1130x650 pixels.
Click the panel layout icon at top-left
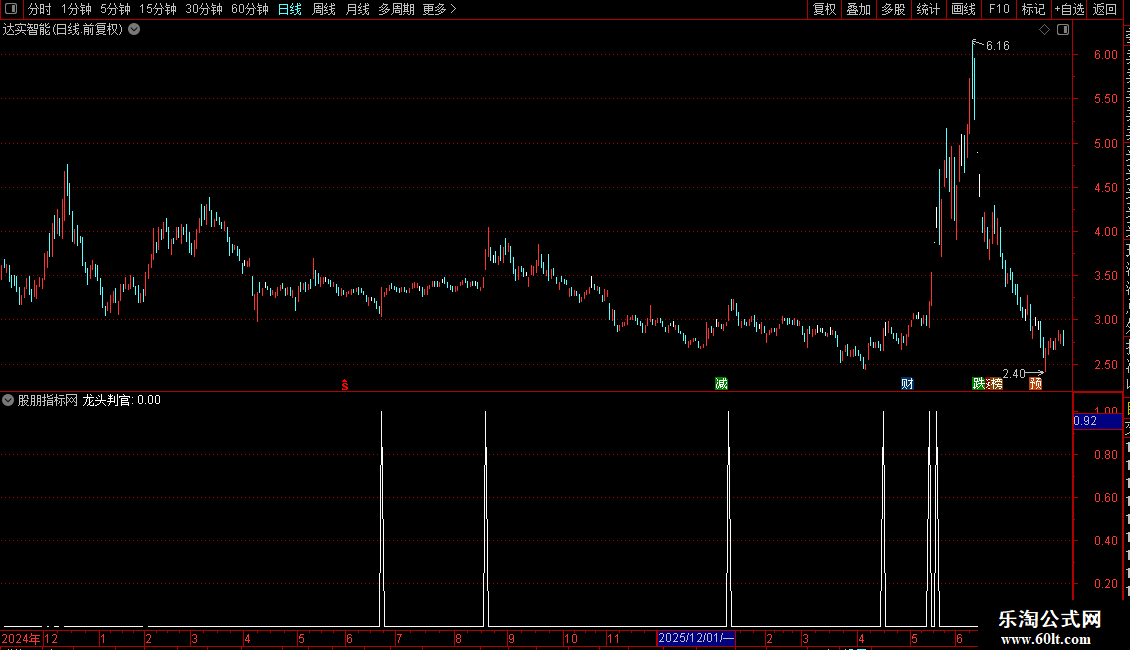11,9
